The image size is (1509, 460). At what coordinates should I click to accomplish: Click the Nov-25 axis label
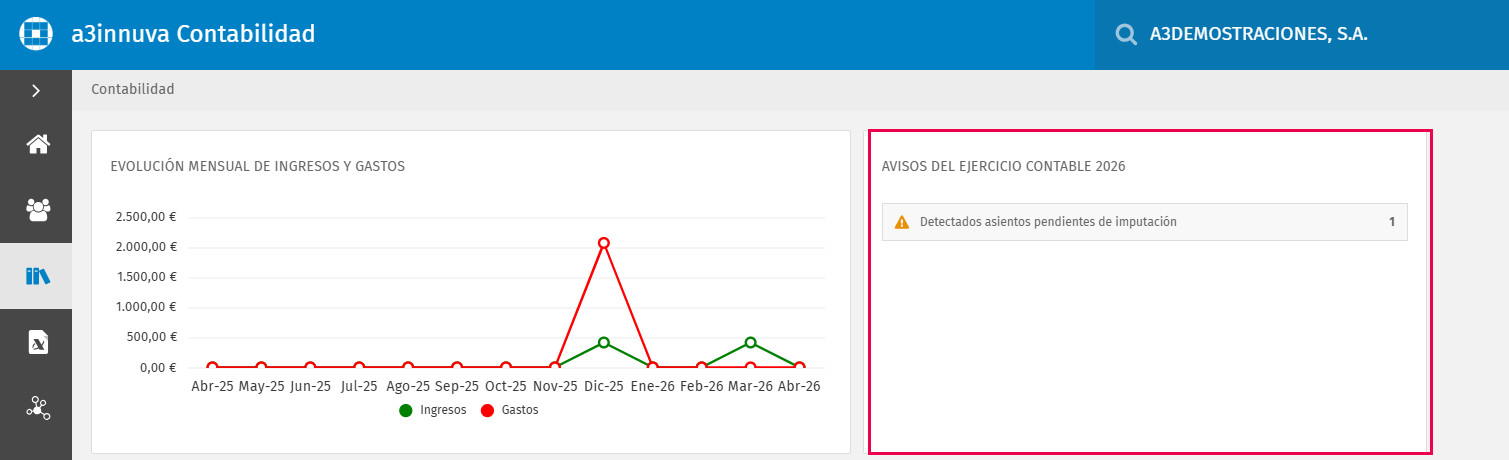pos(555,386)
